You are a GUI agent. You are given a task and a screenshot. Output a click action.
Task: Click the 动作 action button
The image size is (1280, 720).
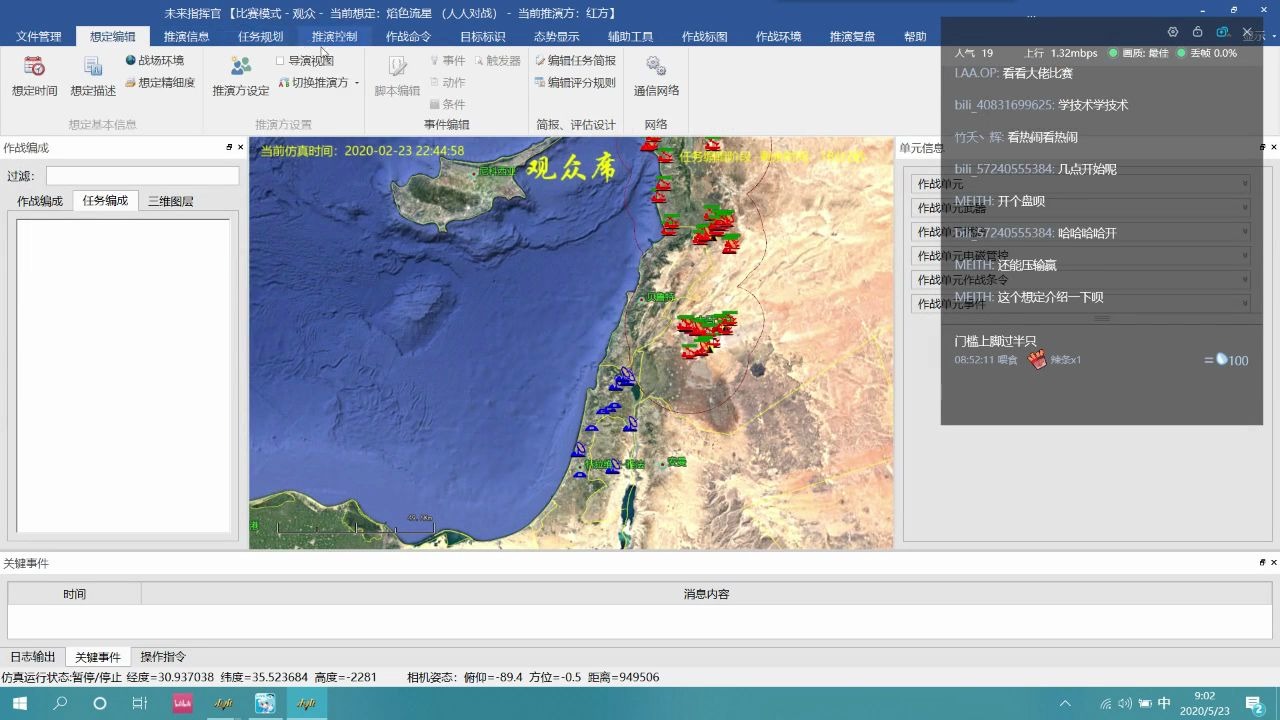447,82
